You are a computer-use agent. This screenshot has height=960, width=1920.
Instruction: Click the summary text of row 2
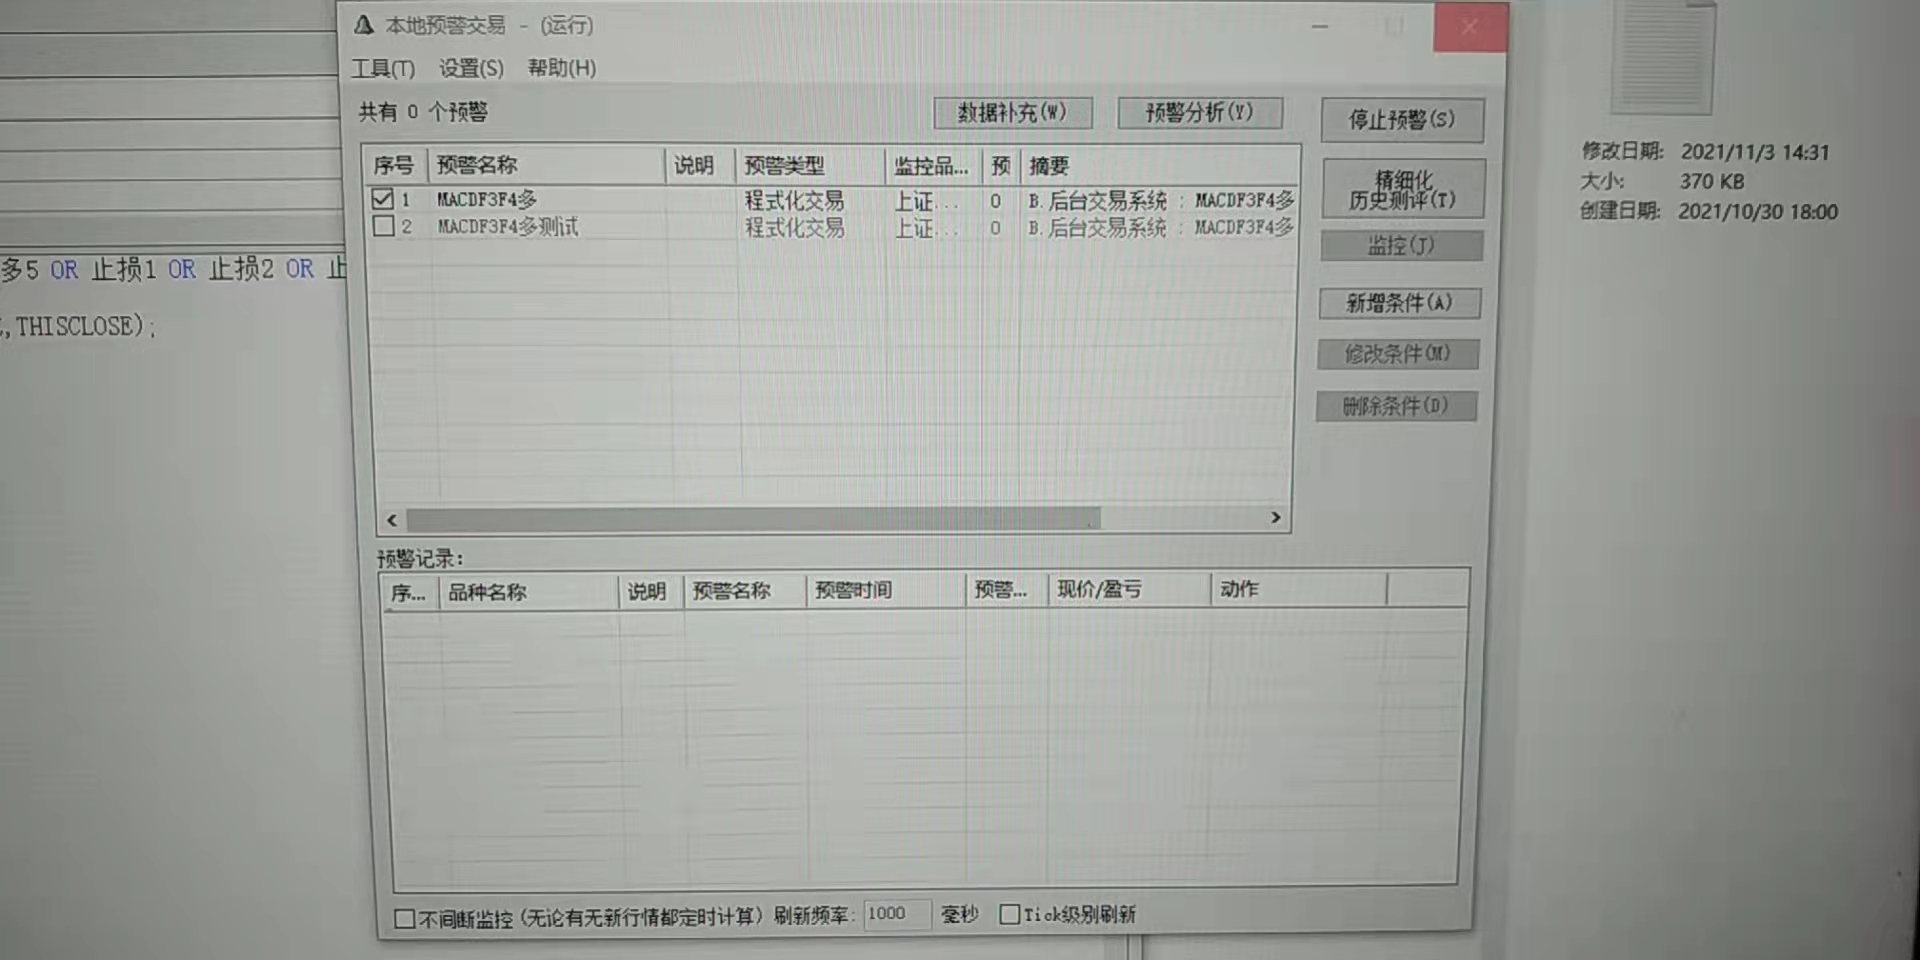[x=1161, y=228]
